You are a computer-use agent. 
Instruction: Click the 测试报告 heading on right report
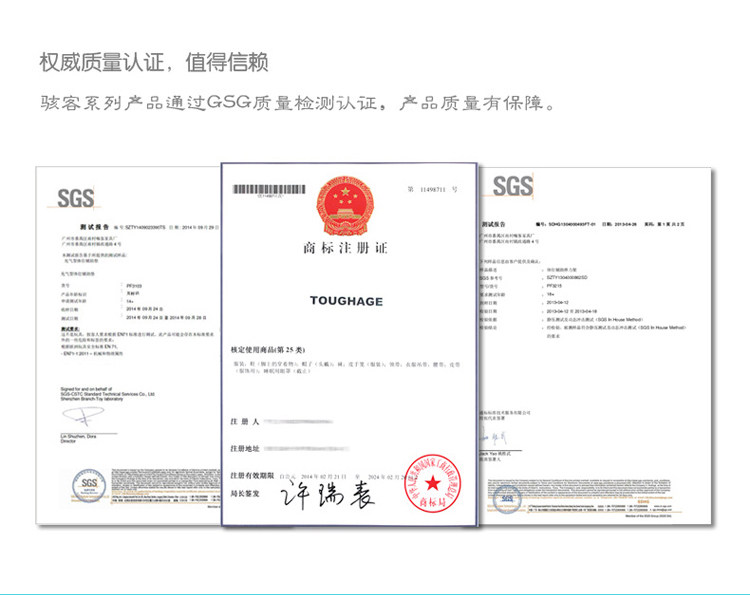click(x=493, y=224)
